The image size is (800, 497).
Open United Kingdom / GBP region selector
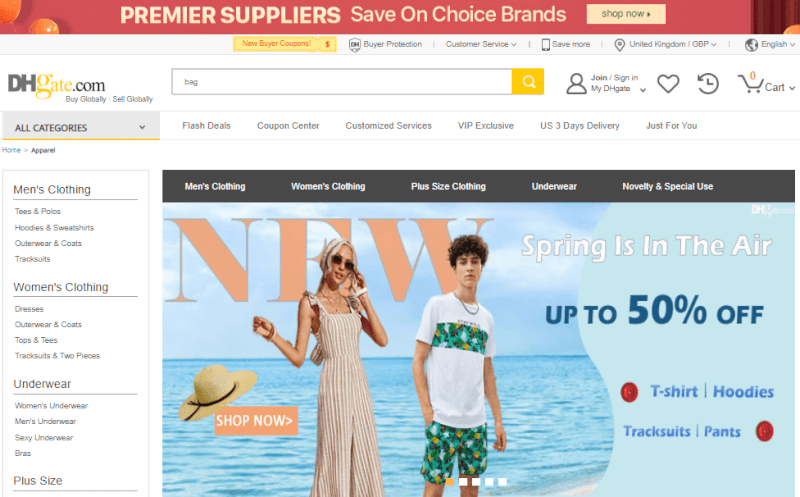665,44
